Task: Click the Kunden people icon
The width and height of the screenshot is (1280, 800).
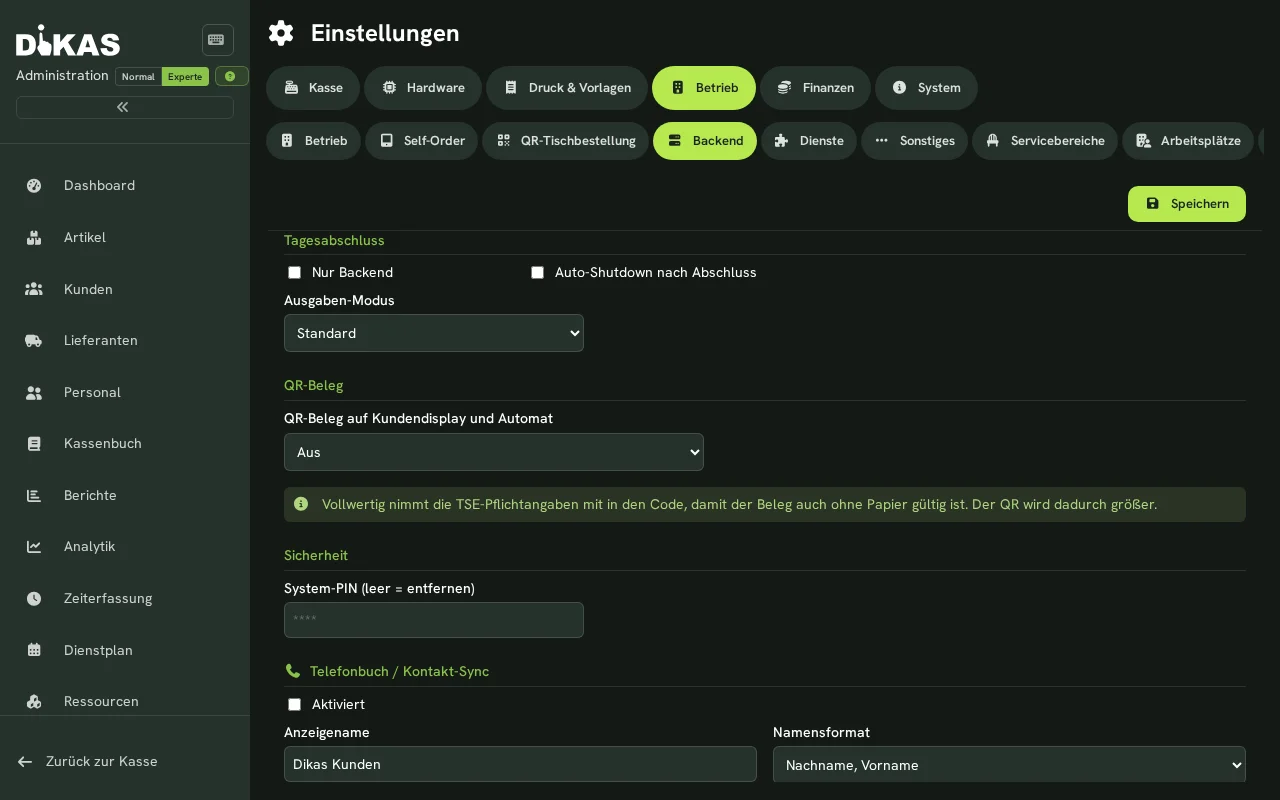Action: coord(34,289)
